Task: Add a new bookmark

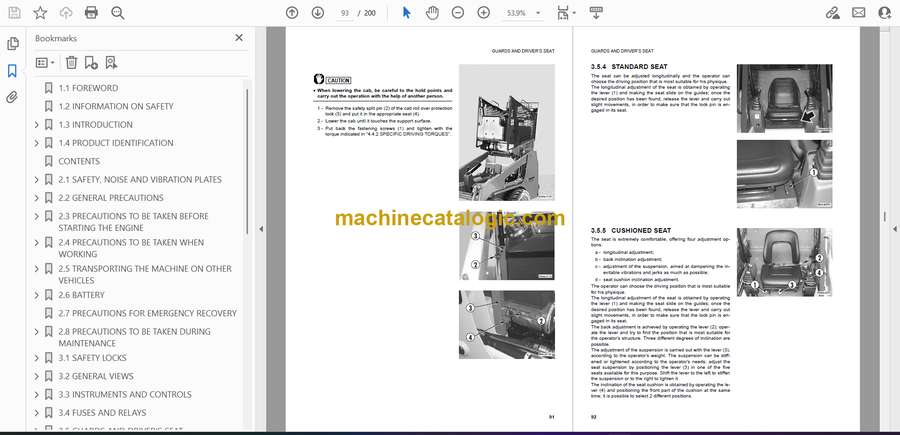Action: [x=91, y=62]
